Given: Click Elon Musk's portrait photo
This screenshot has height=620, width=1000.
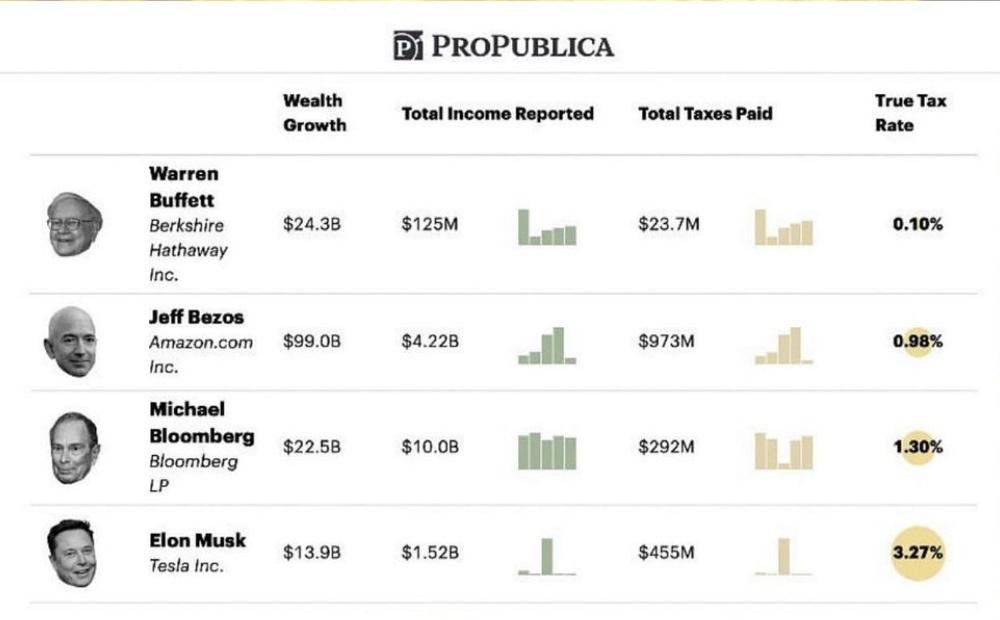Looking at the screenshot, I should [x=72, y=552].
